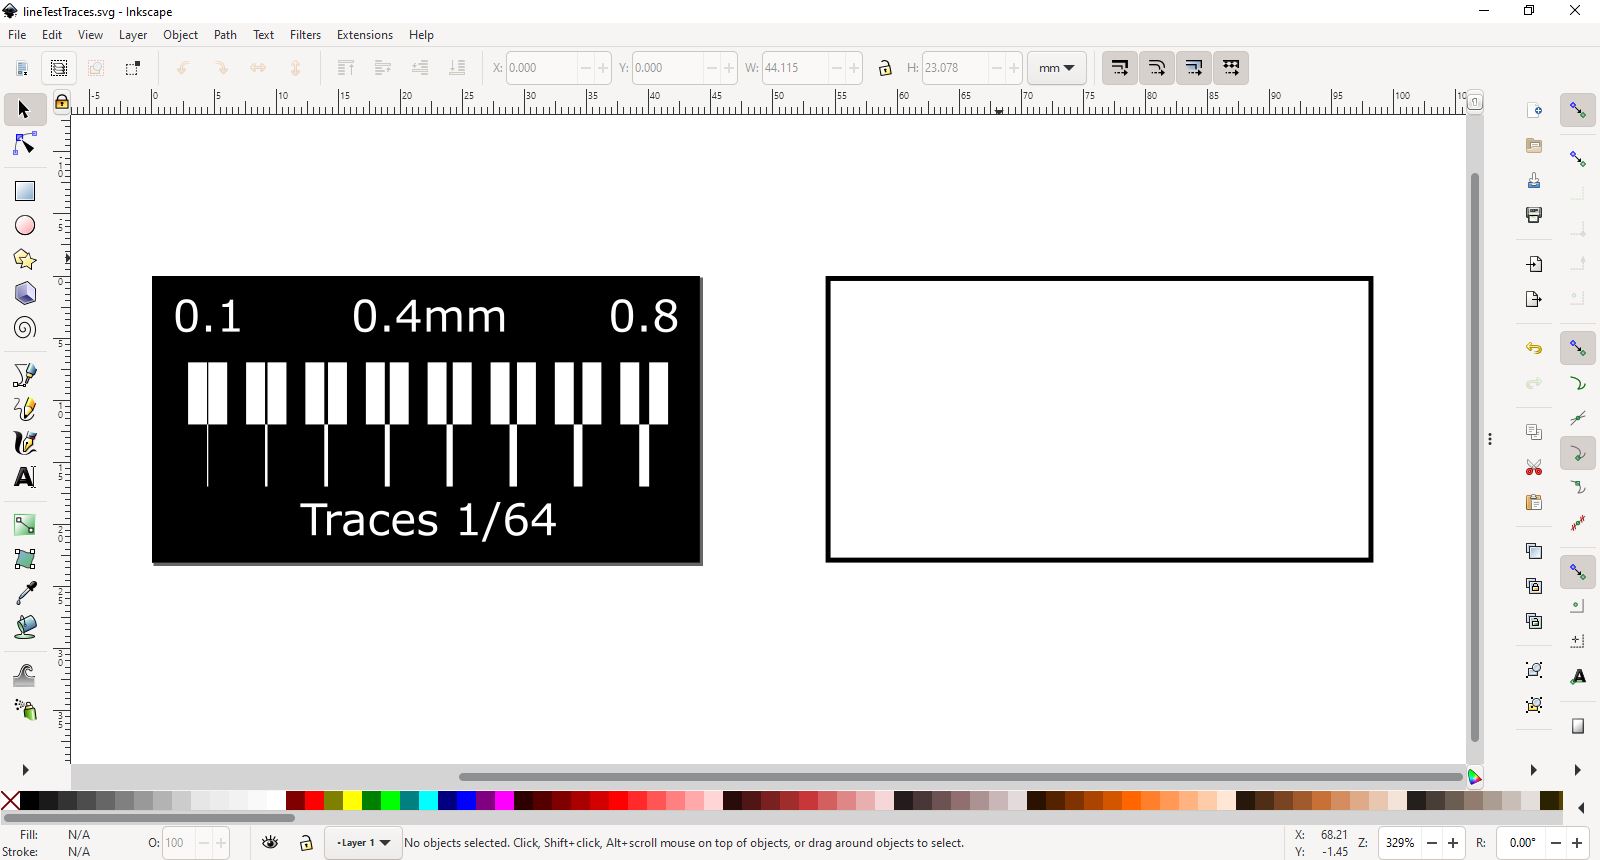Increase zoom with the plus button
The width and height of the screenshot is (1600, 860).
(1453, 843)
